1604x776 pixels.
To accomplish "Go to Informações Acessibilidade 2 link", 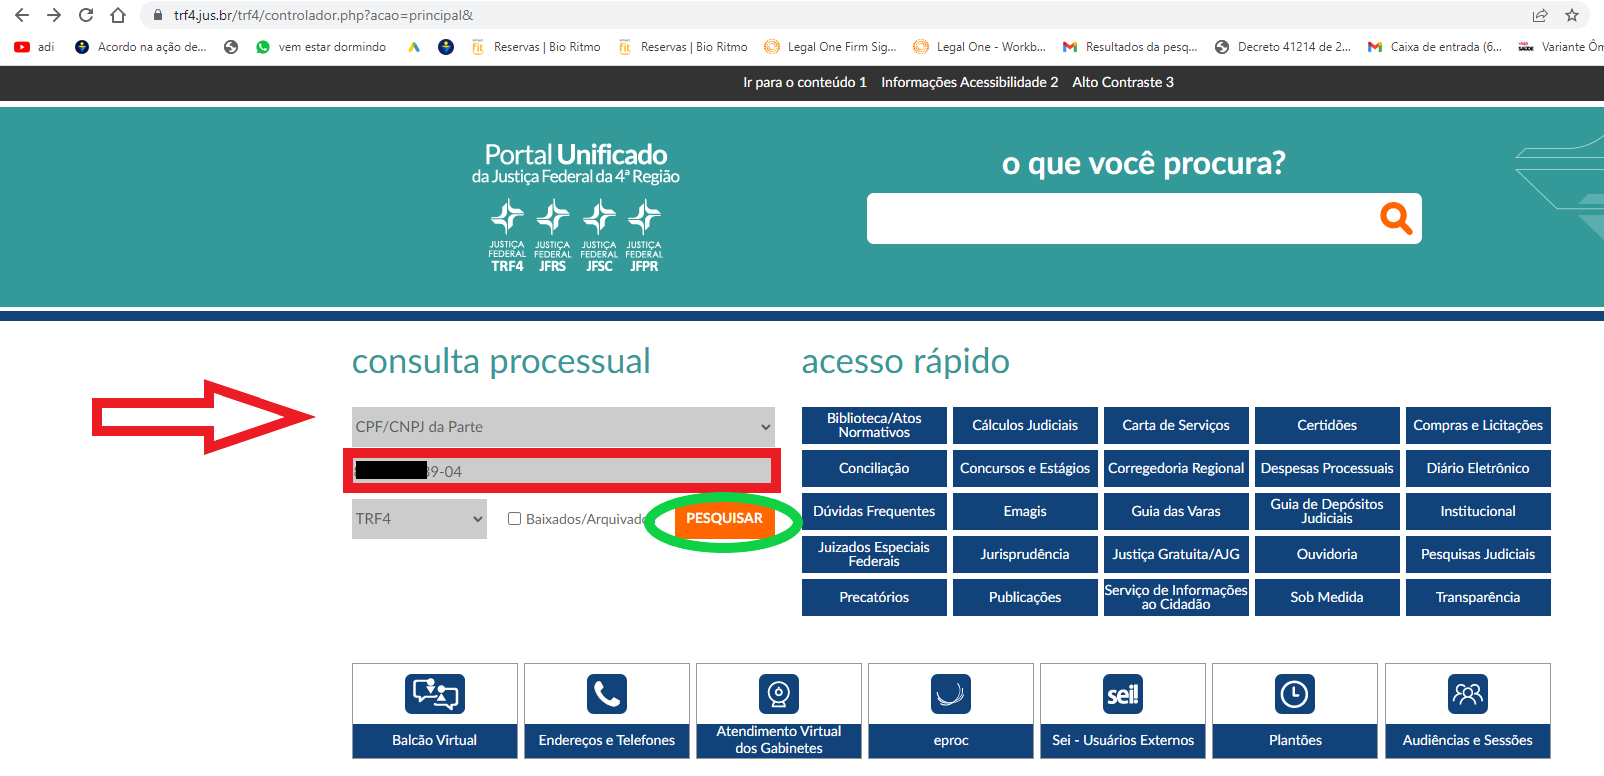I will click(969, 82).
